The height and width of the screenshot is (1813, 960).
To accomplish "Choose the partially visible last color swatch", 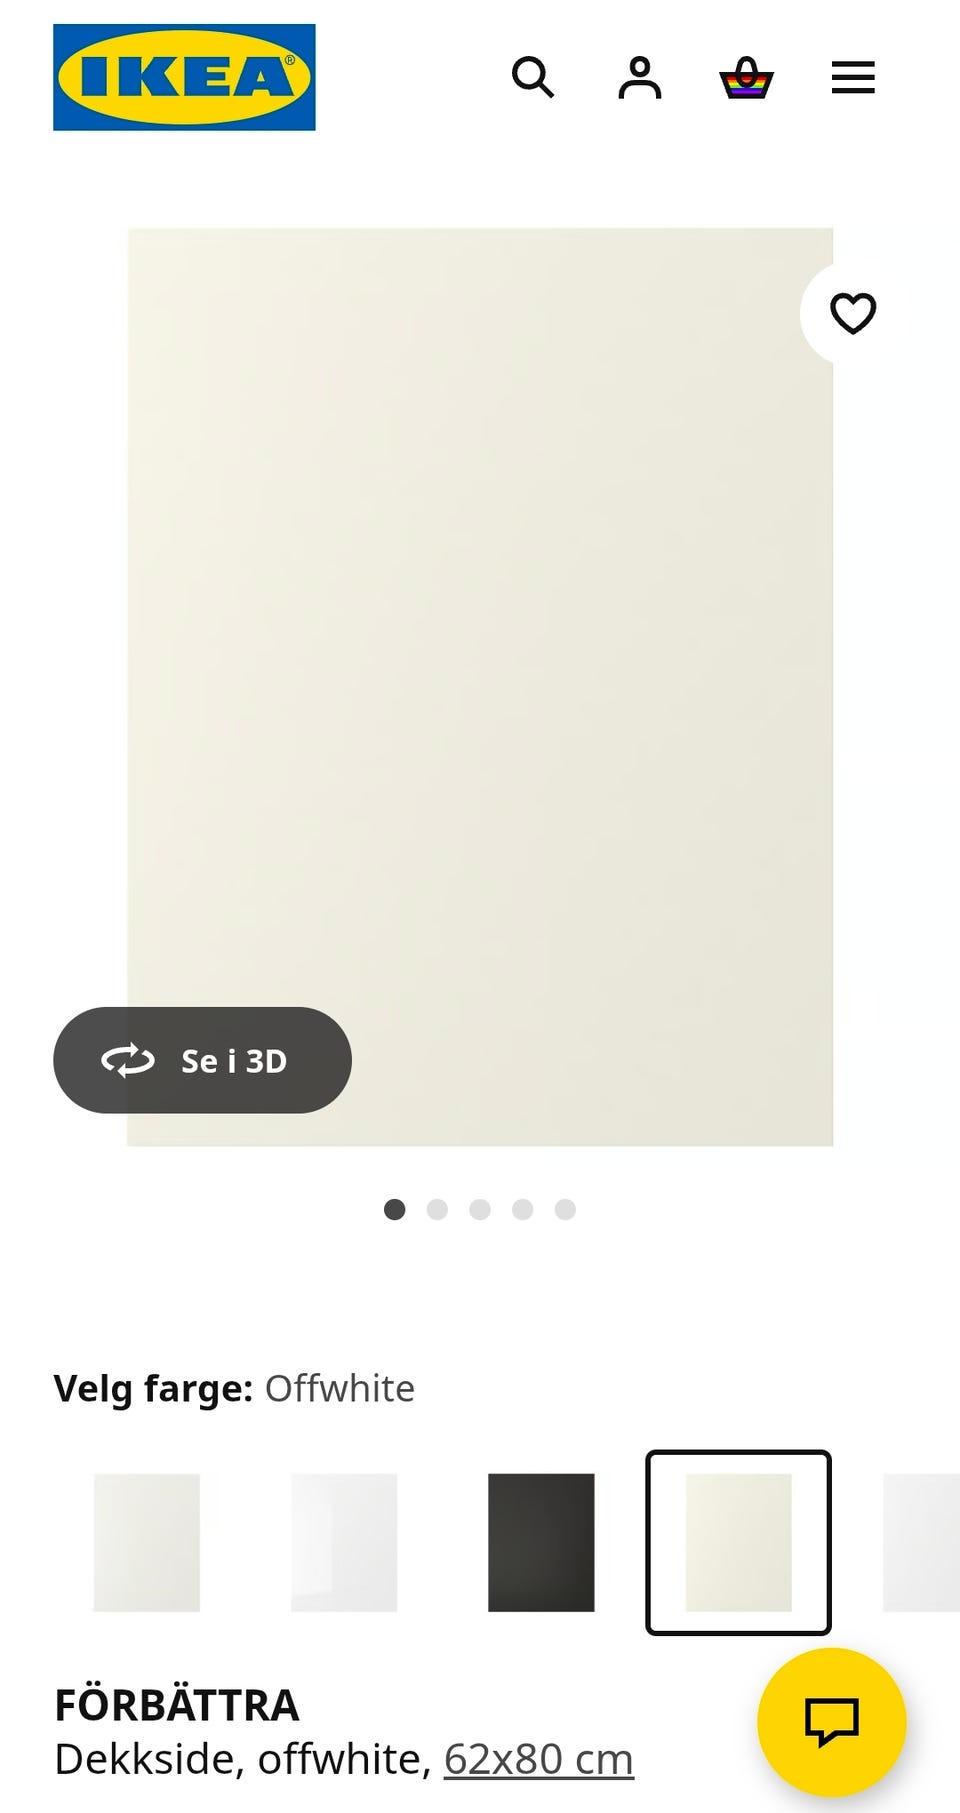I will click(x=921, y=1542).
